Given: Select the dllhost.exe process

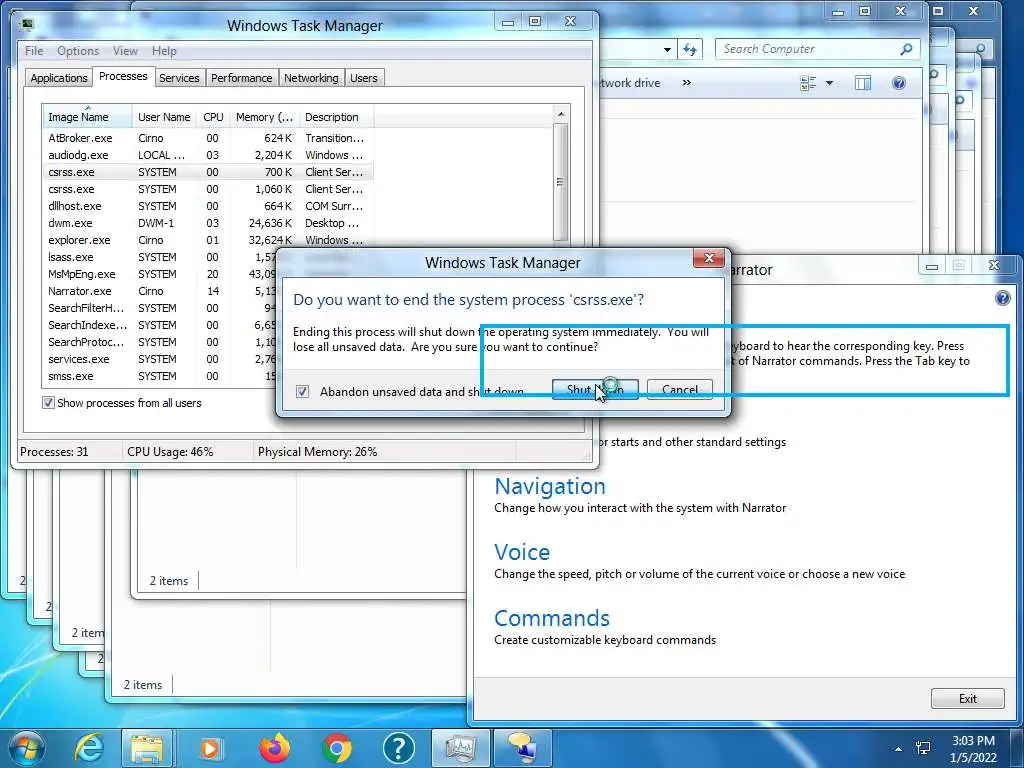Looking at the screenshot, I should pyautogui.click(x=208, y=206).
